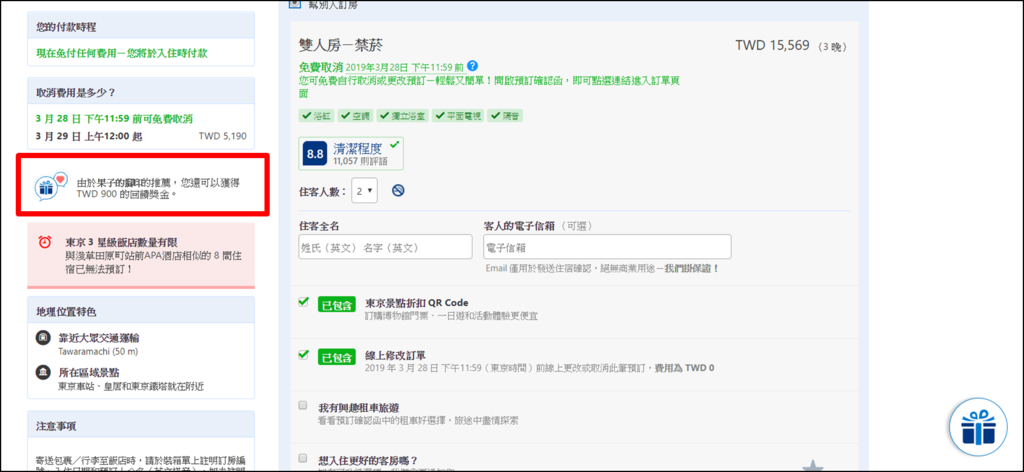Click the 住客全名 name input field
Screen dimensions: 1024x472
point(385,247)
